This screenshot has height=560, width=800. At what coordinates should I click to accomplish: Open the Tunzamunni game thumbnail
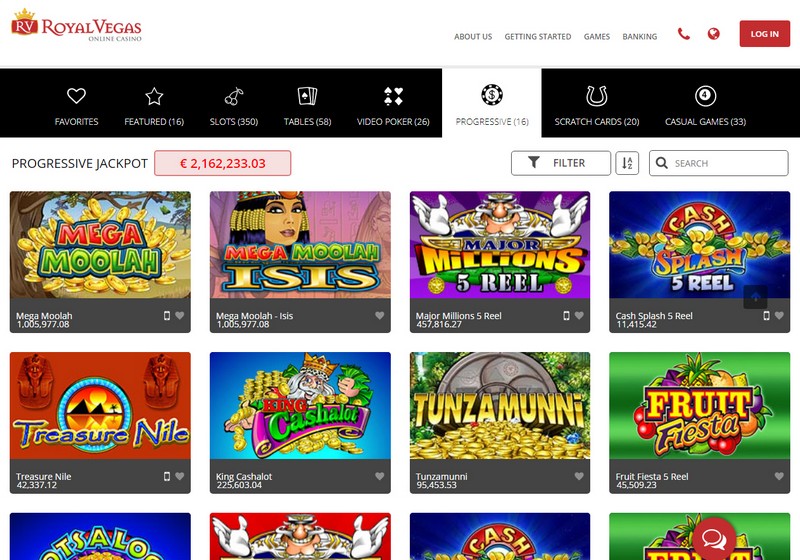coord(499,405)
